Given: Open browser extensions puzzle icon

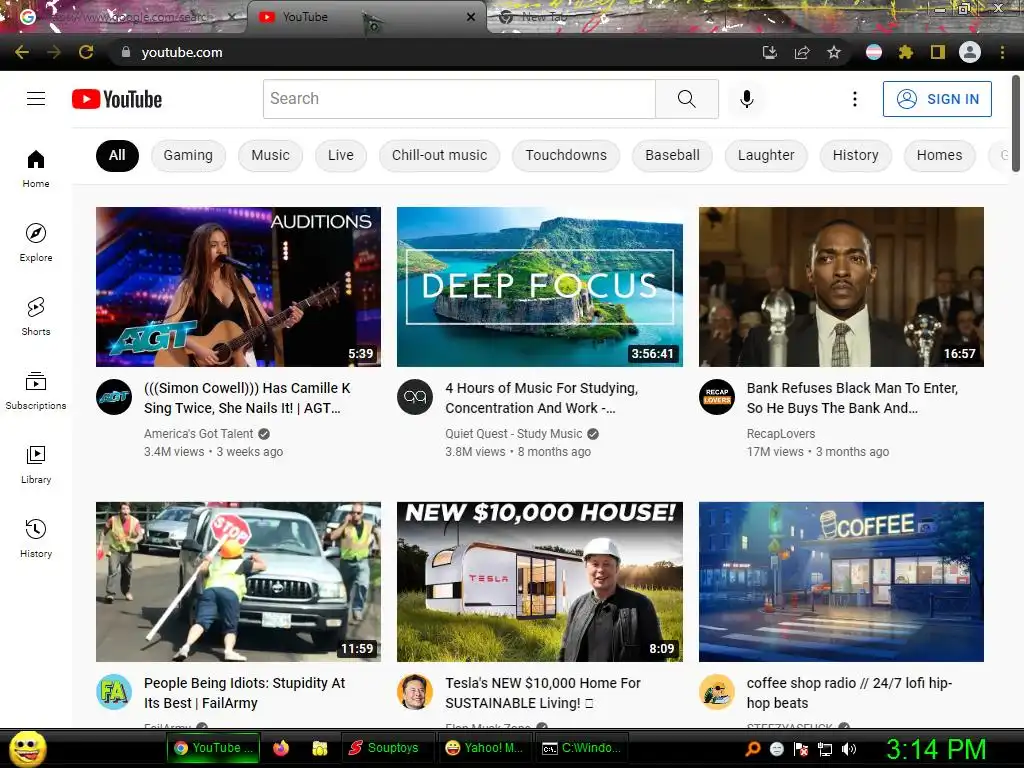Looking at the screenshot, I should pyautogui.click(x=906, y=52).
